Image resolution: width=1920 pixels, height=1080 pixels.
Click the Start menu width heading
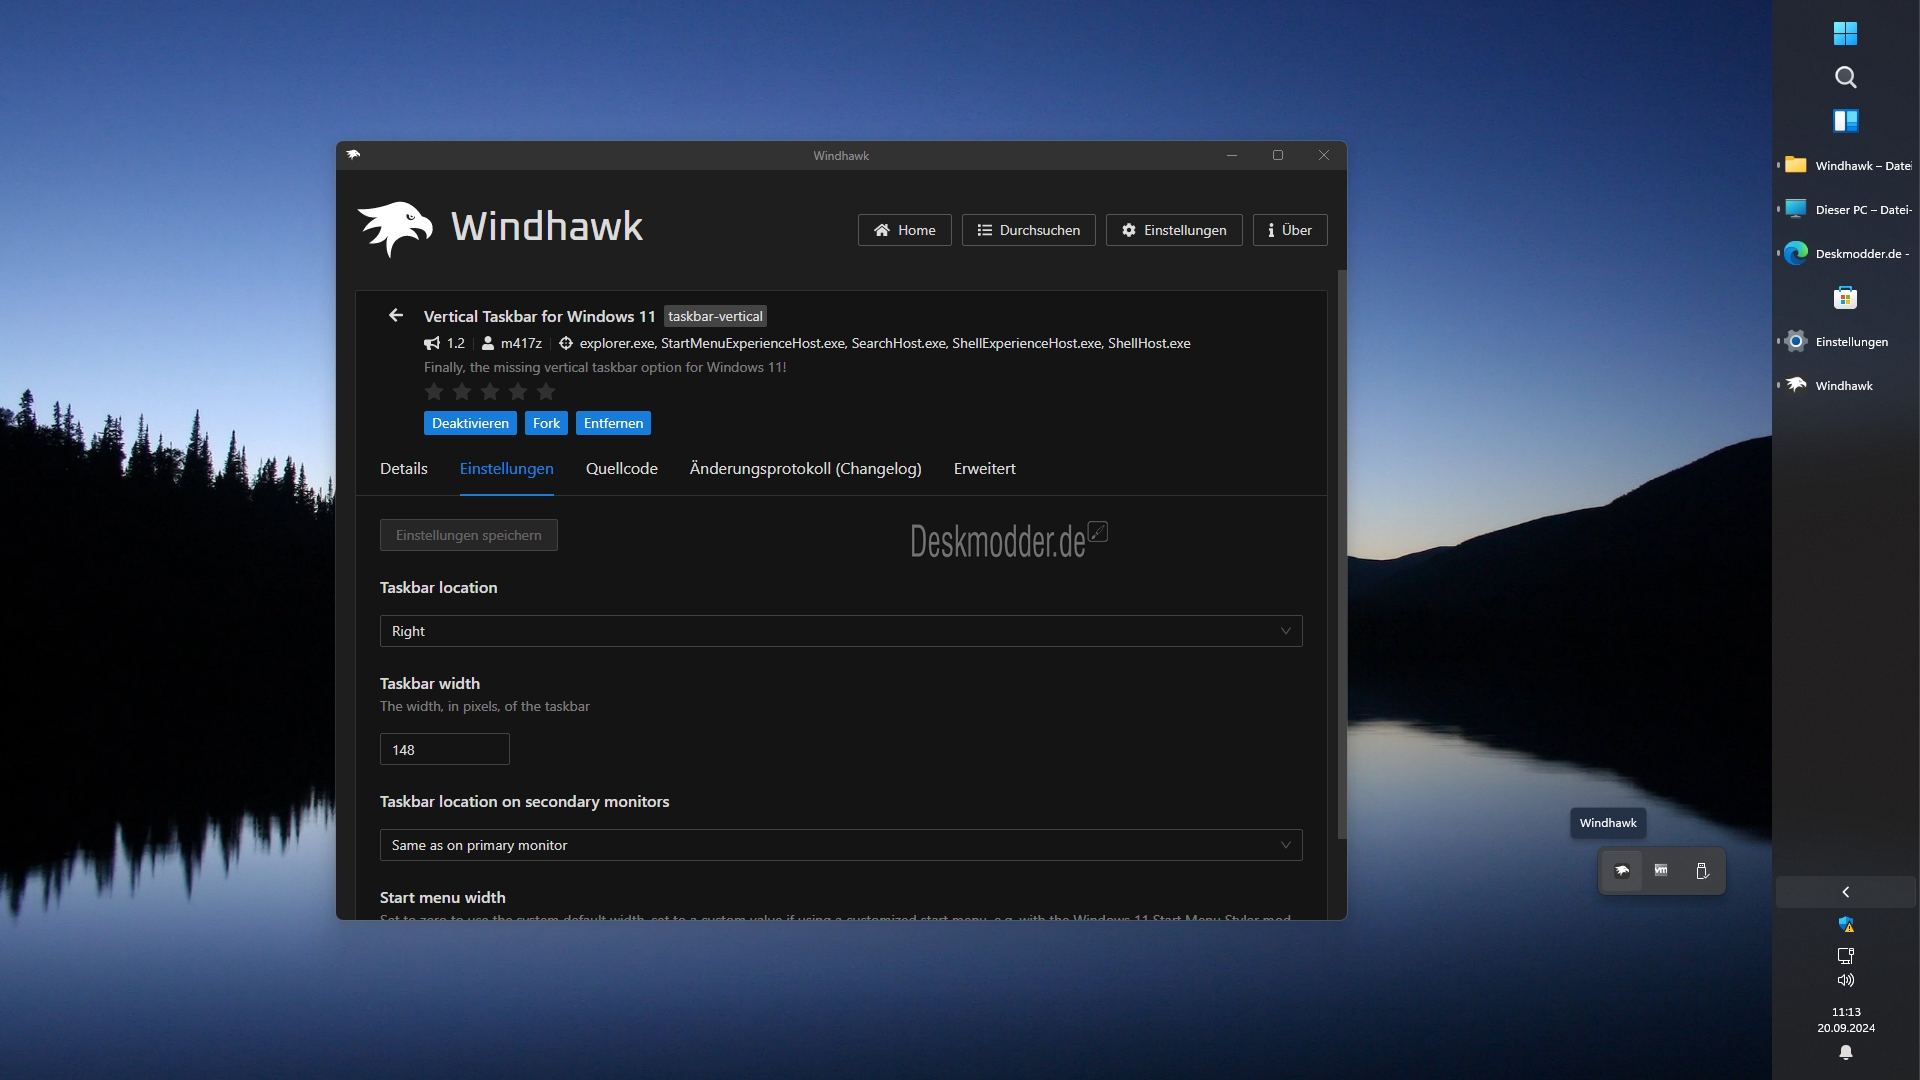coord(443,897)
